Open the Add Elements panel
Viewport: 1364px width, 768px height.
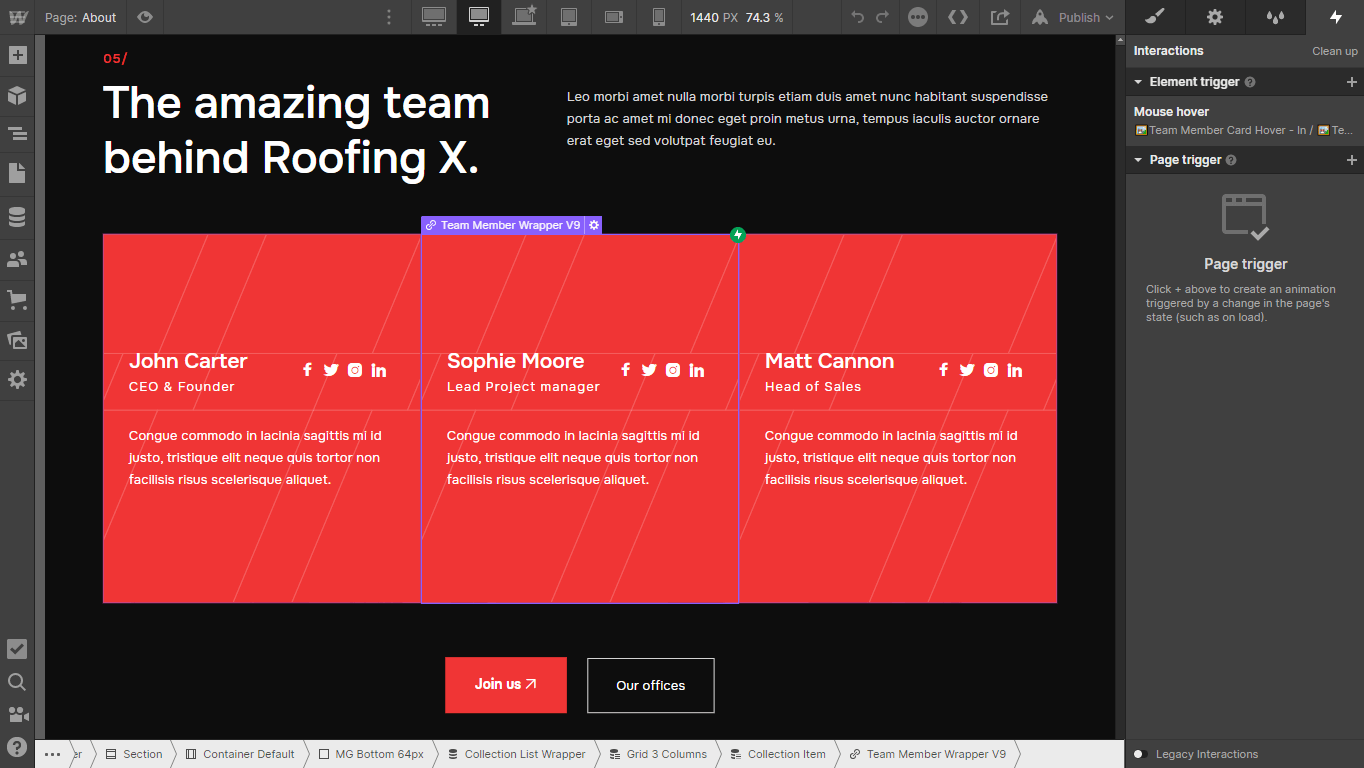[x=16, y=55]
